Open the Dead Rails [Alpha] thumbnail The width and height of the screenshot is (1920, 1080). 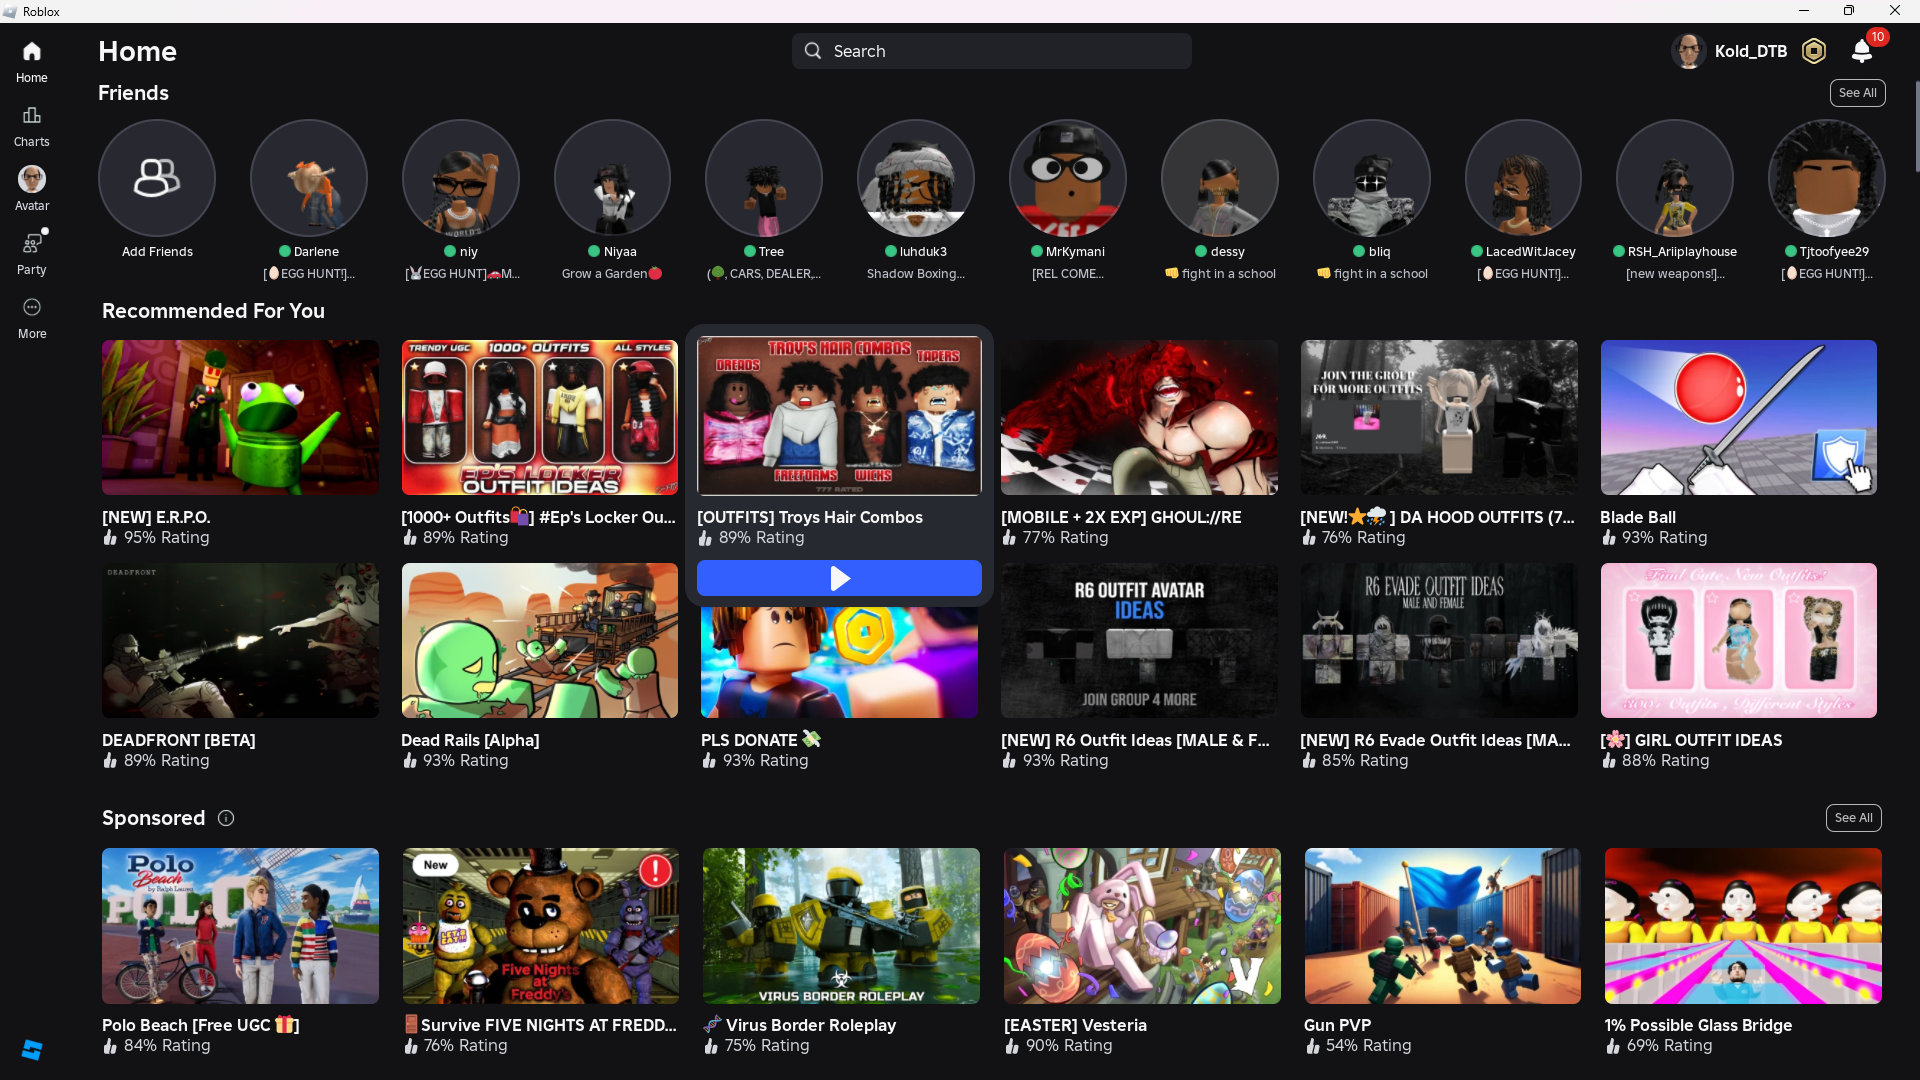(540, 640)
